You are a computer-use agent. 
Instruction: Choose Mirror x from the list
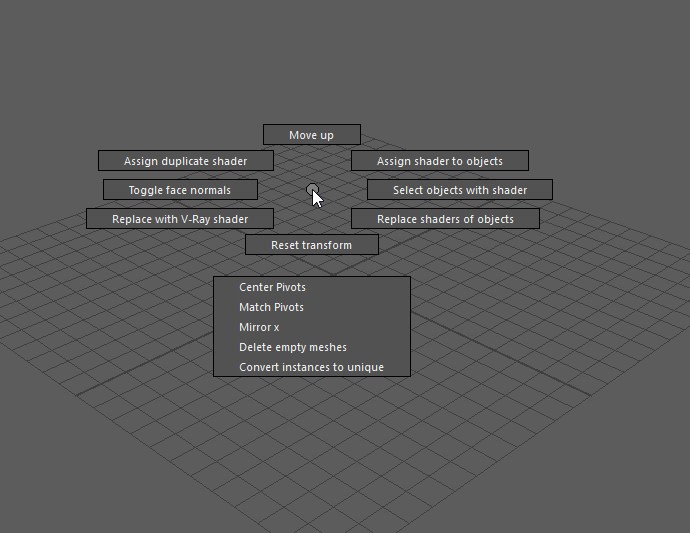click(x=312, y=327)
